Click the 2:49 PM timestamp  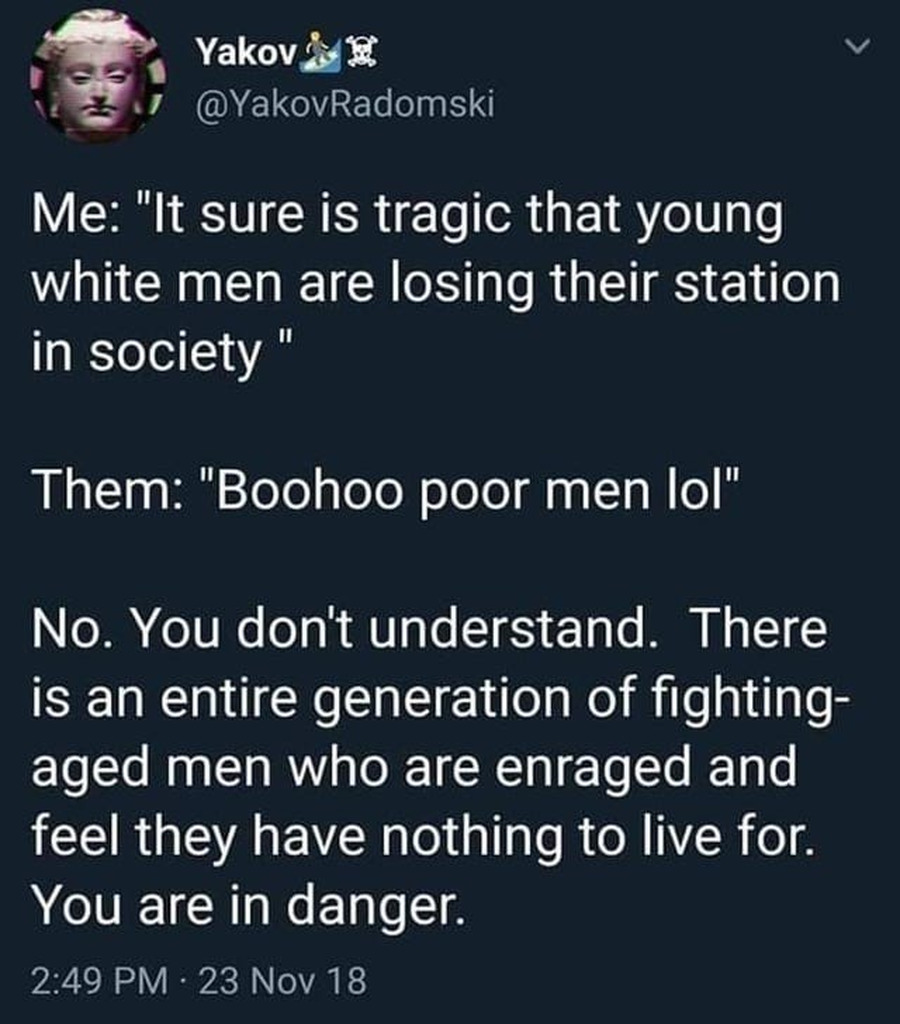(99, 981)
